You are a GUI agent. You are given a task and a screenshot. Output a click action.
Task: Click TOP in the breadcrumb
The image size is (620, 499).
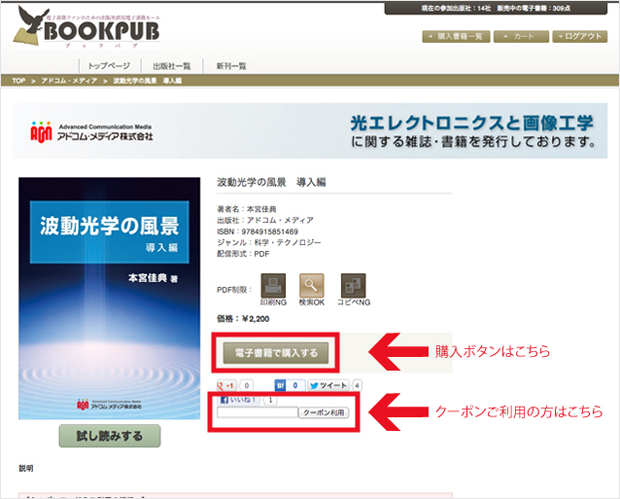point(18,80)
